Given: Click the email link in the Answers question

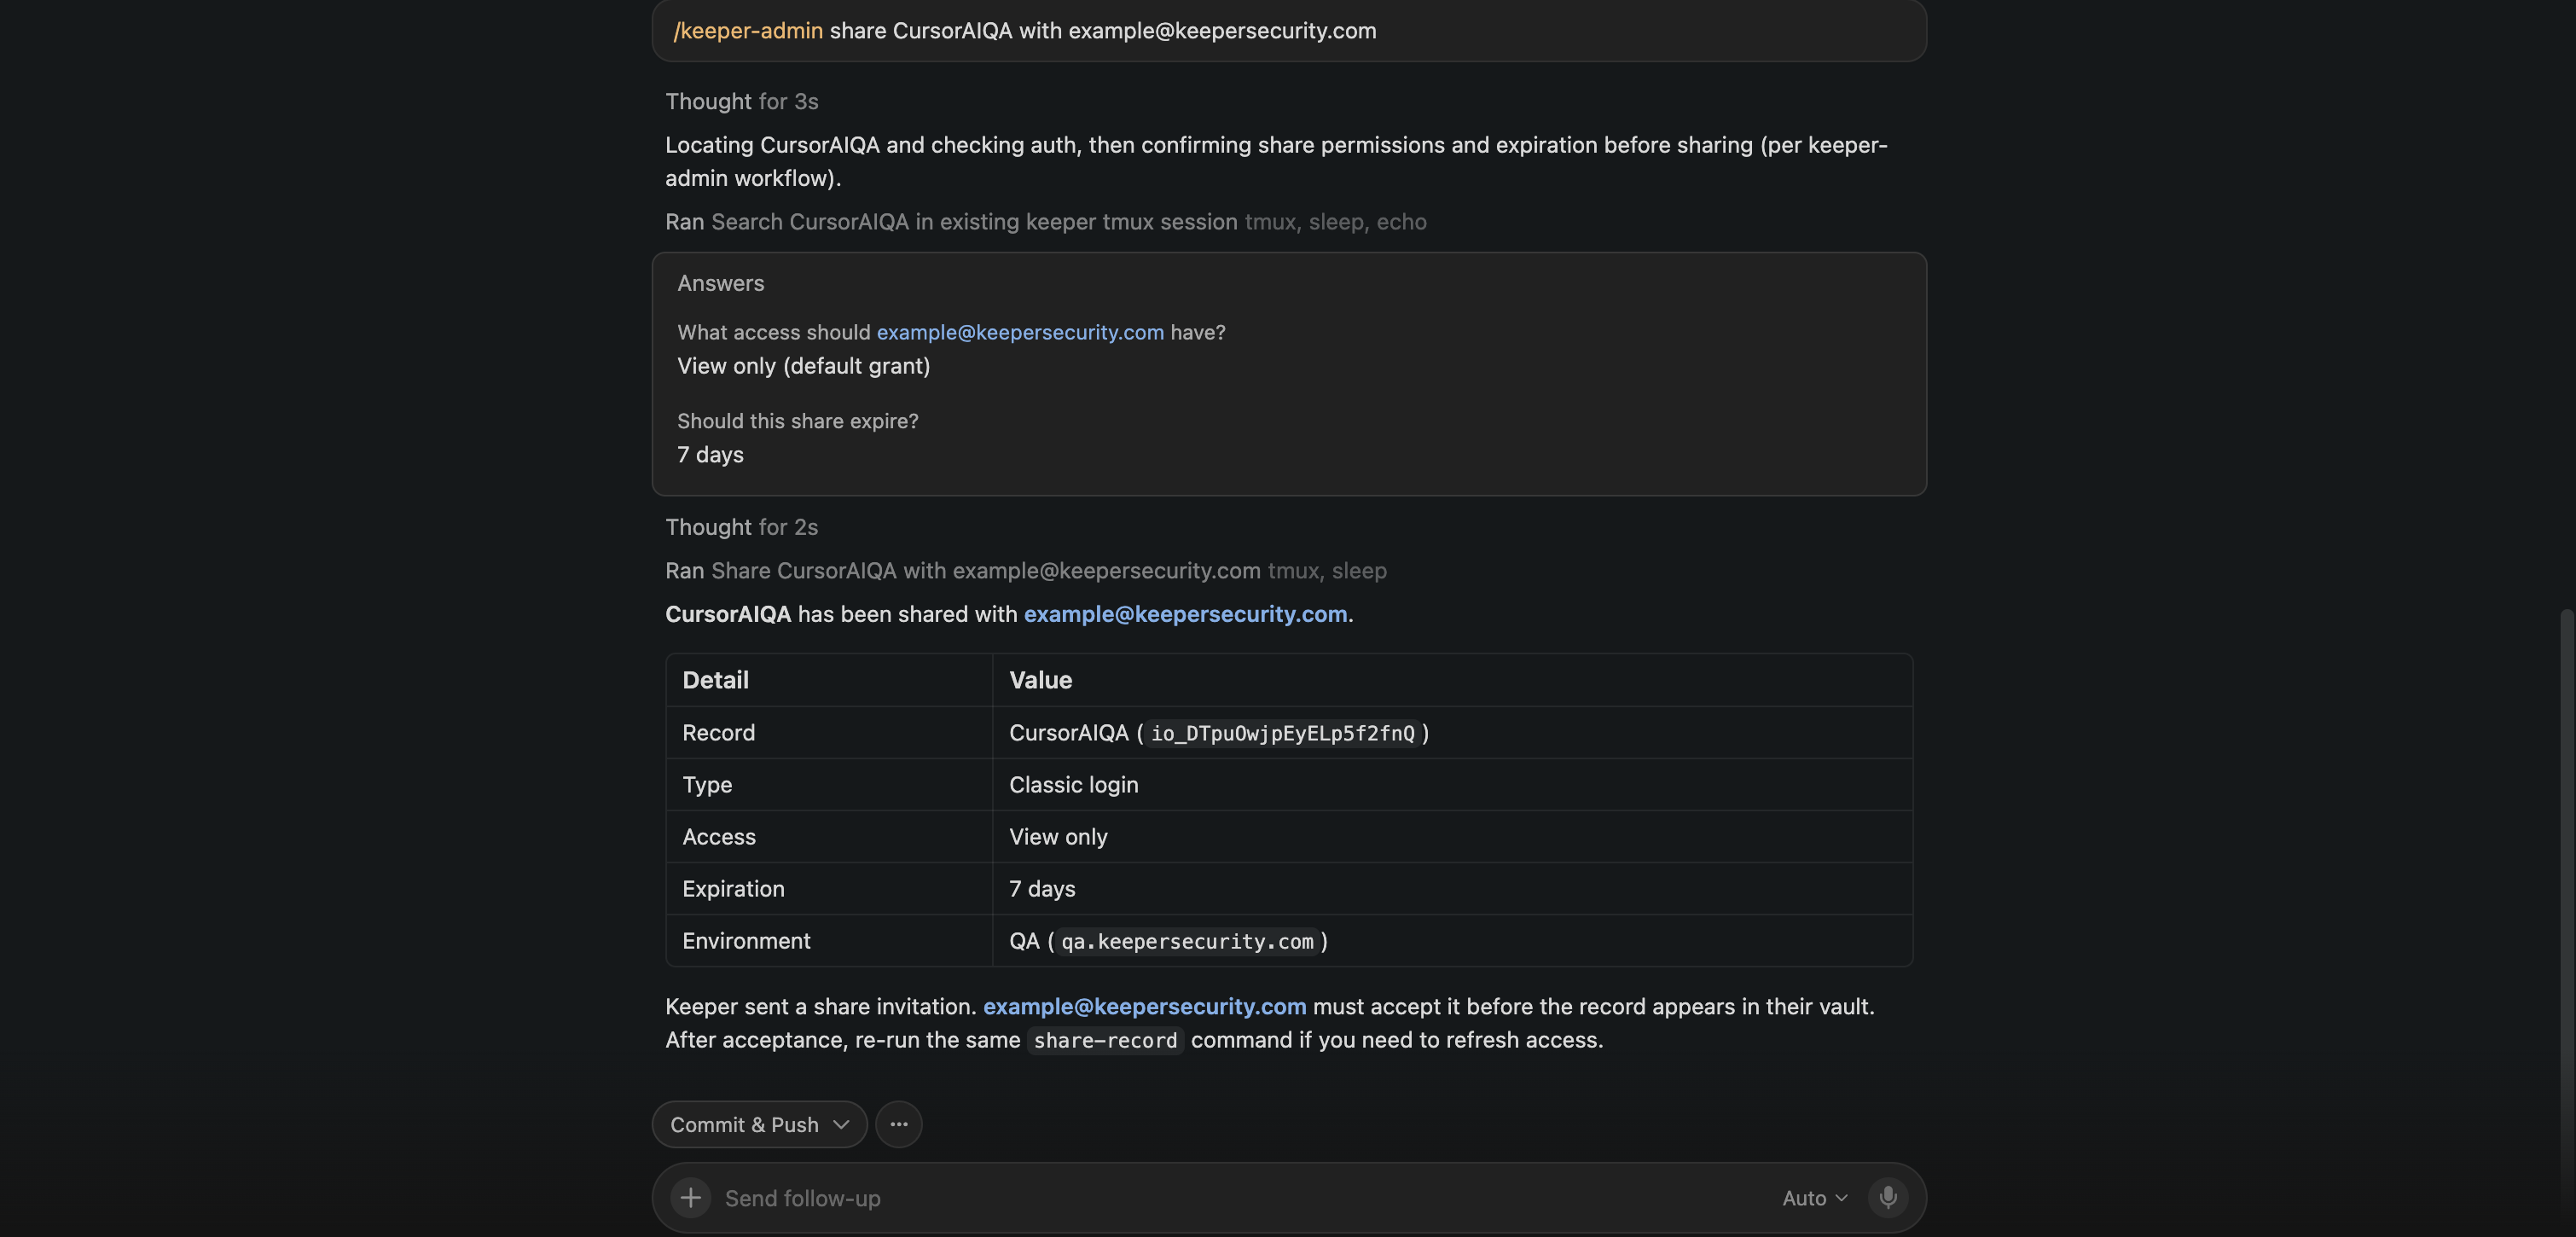Looking at the screenshot, I should tap(1020, 332).
